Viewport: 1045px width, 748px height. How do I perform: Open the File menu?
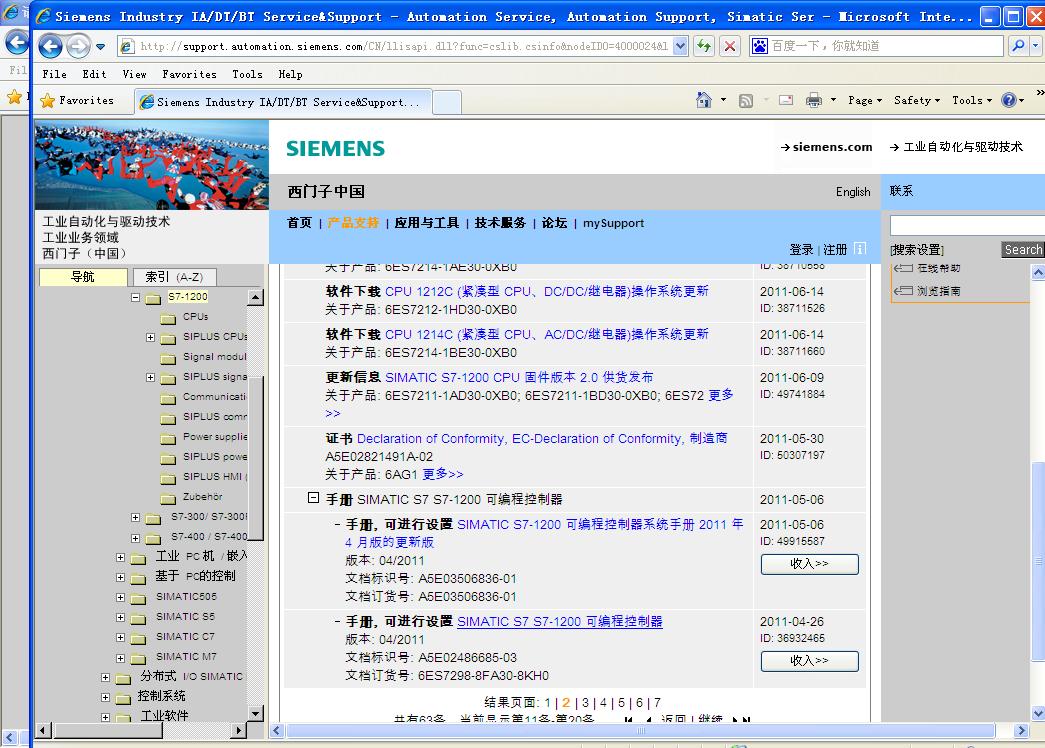pyautogui.click(x=54, y=74)
